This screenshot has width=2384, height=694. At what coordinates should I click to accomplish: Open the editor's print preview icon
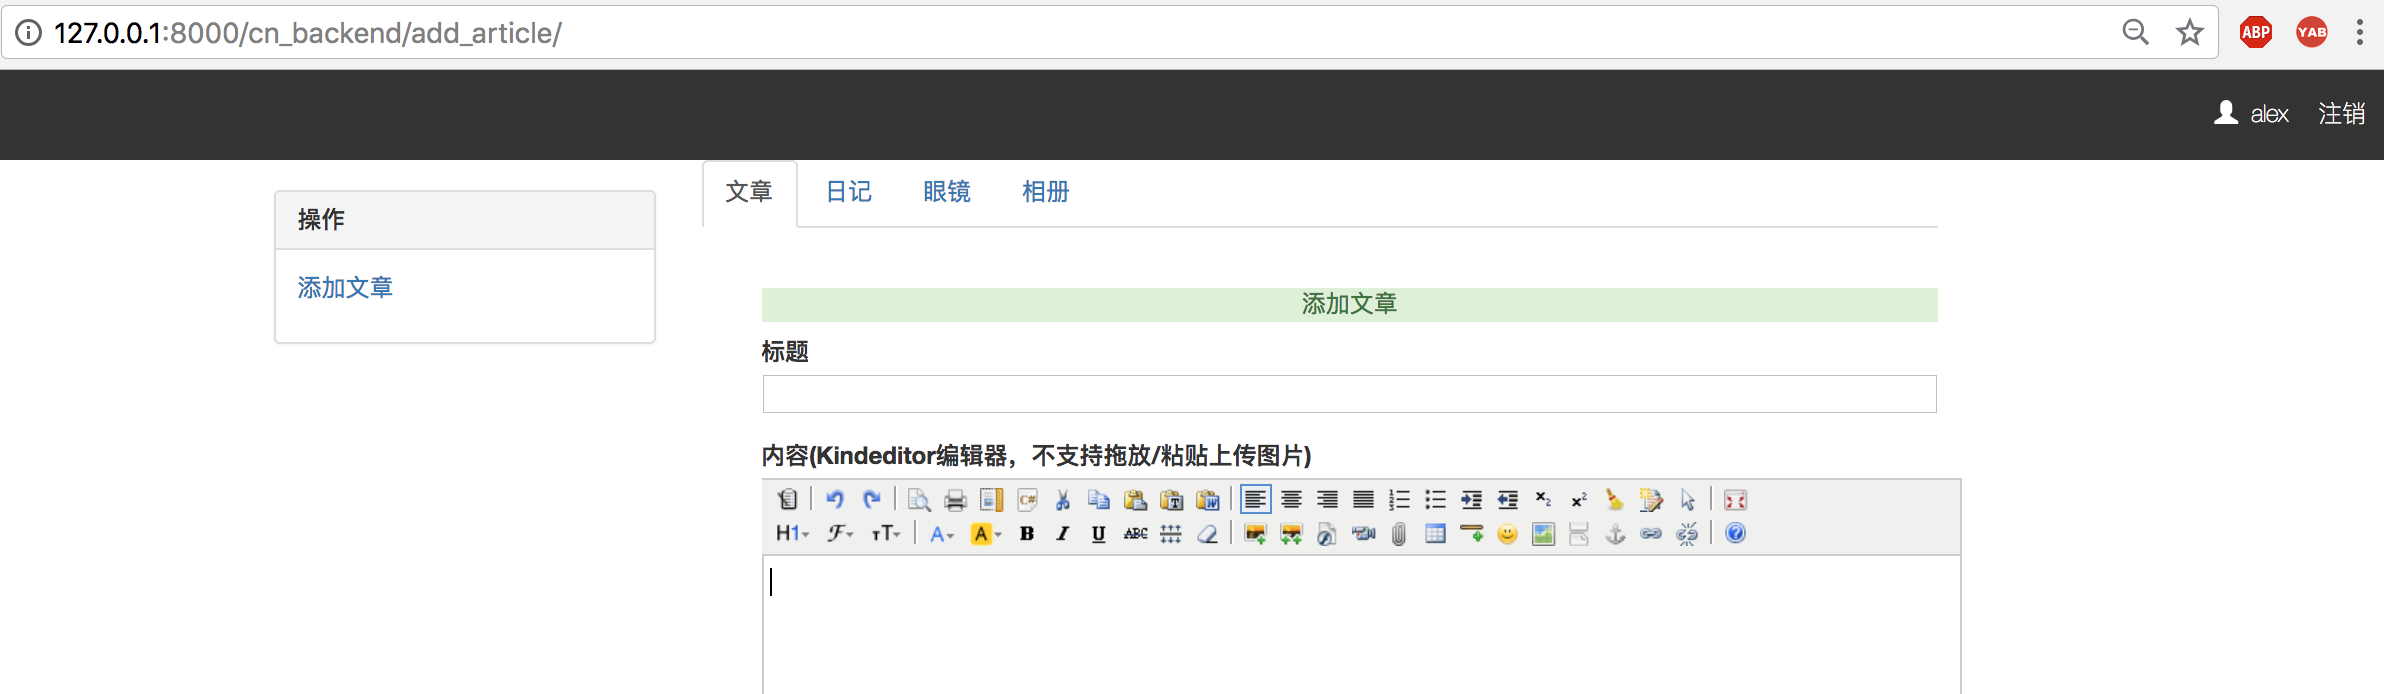pyautogui.click(x=919, y=499)
